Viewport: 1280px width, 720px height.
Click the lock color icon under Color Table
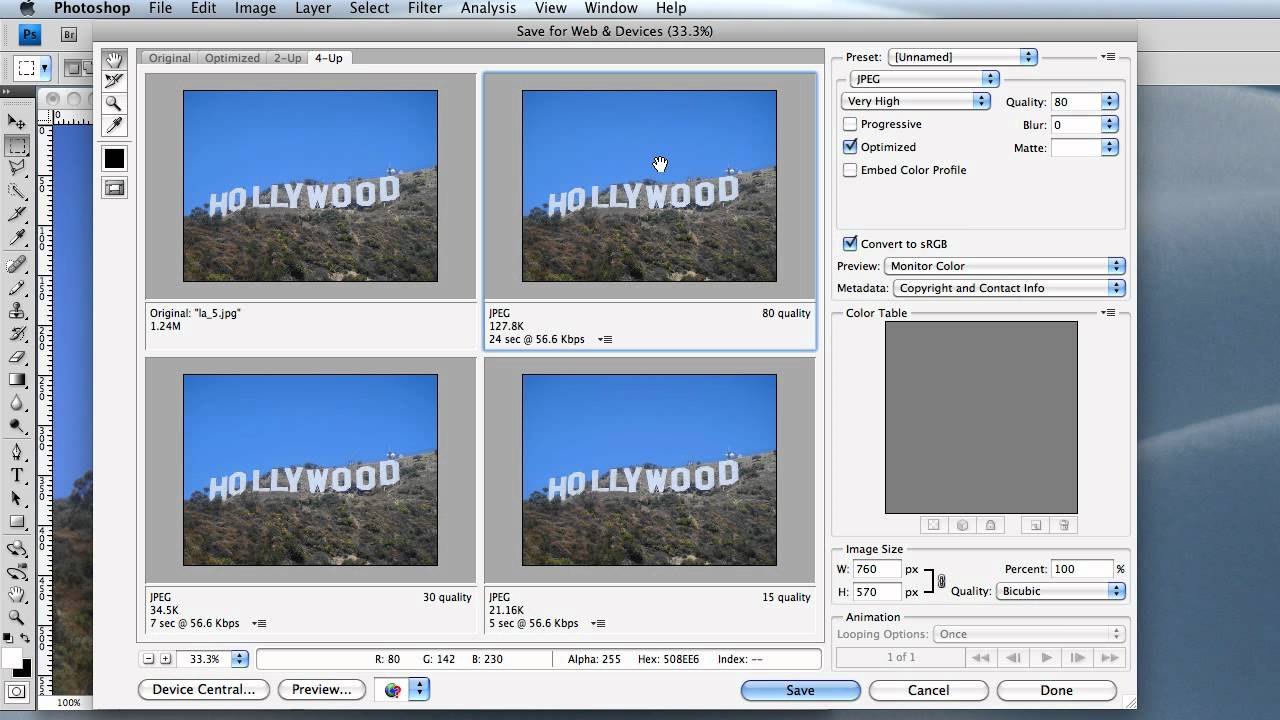[x=990, y=525]
